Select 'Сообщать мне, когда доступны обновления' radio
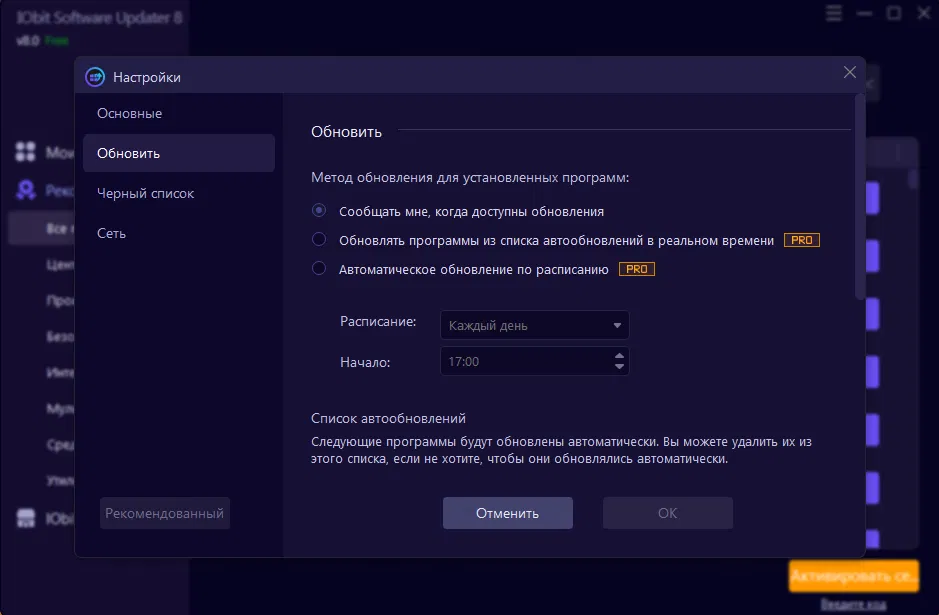 pos(319,210)
